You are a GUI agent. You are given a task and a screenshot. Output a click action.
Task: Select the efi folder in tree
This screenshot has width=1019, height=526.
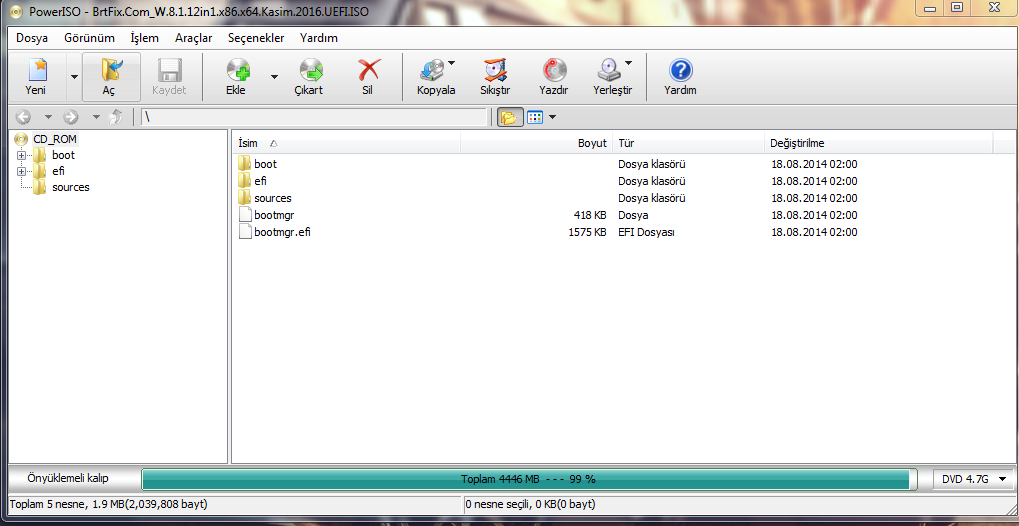58,172
